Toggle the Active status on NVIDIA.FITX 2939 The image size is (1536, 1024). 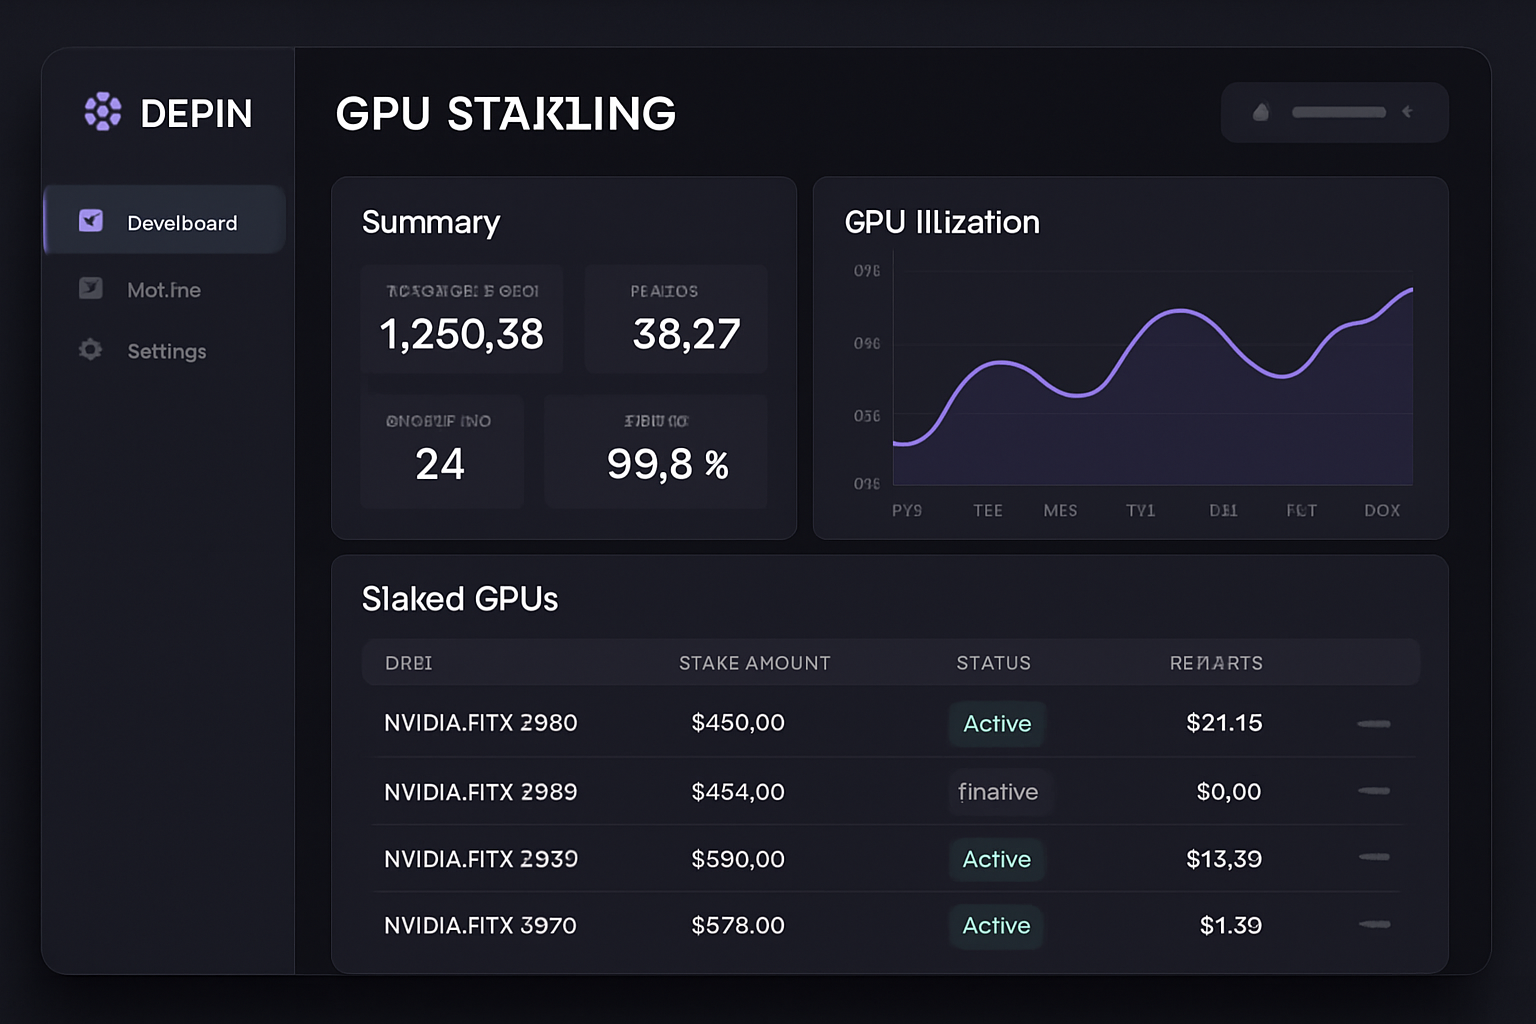click(996, 859)
